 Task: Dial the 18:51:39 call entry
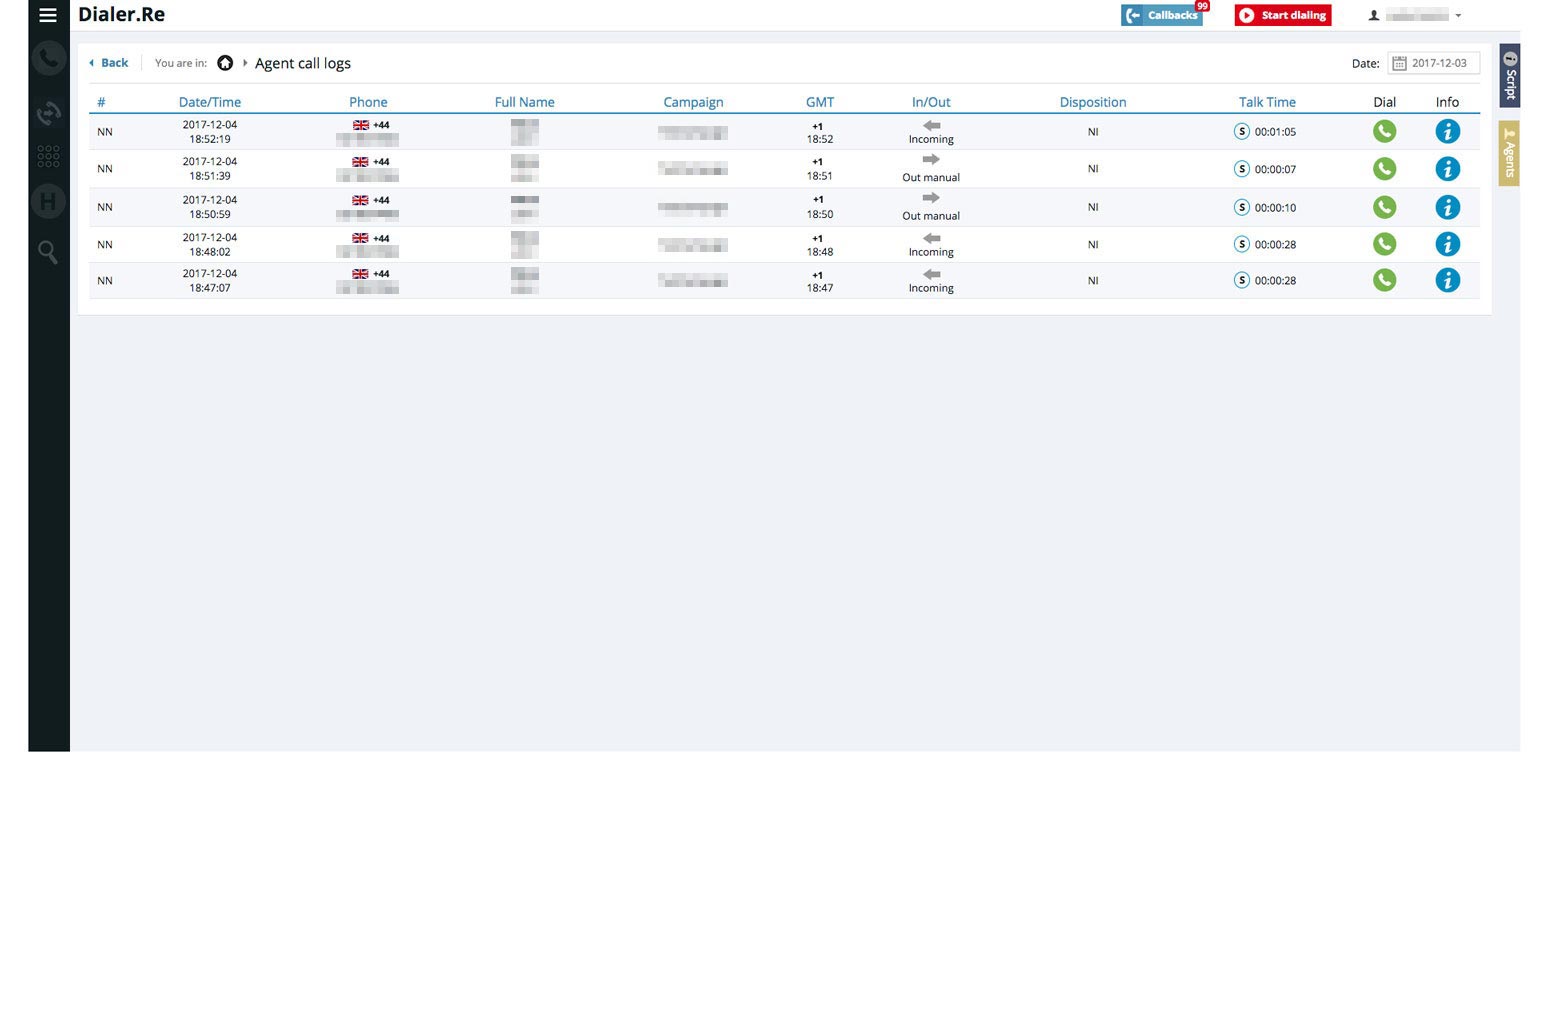pyautogui.click(x=1384, y=169)
